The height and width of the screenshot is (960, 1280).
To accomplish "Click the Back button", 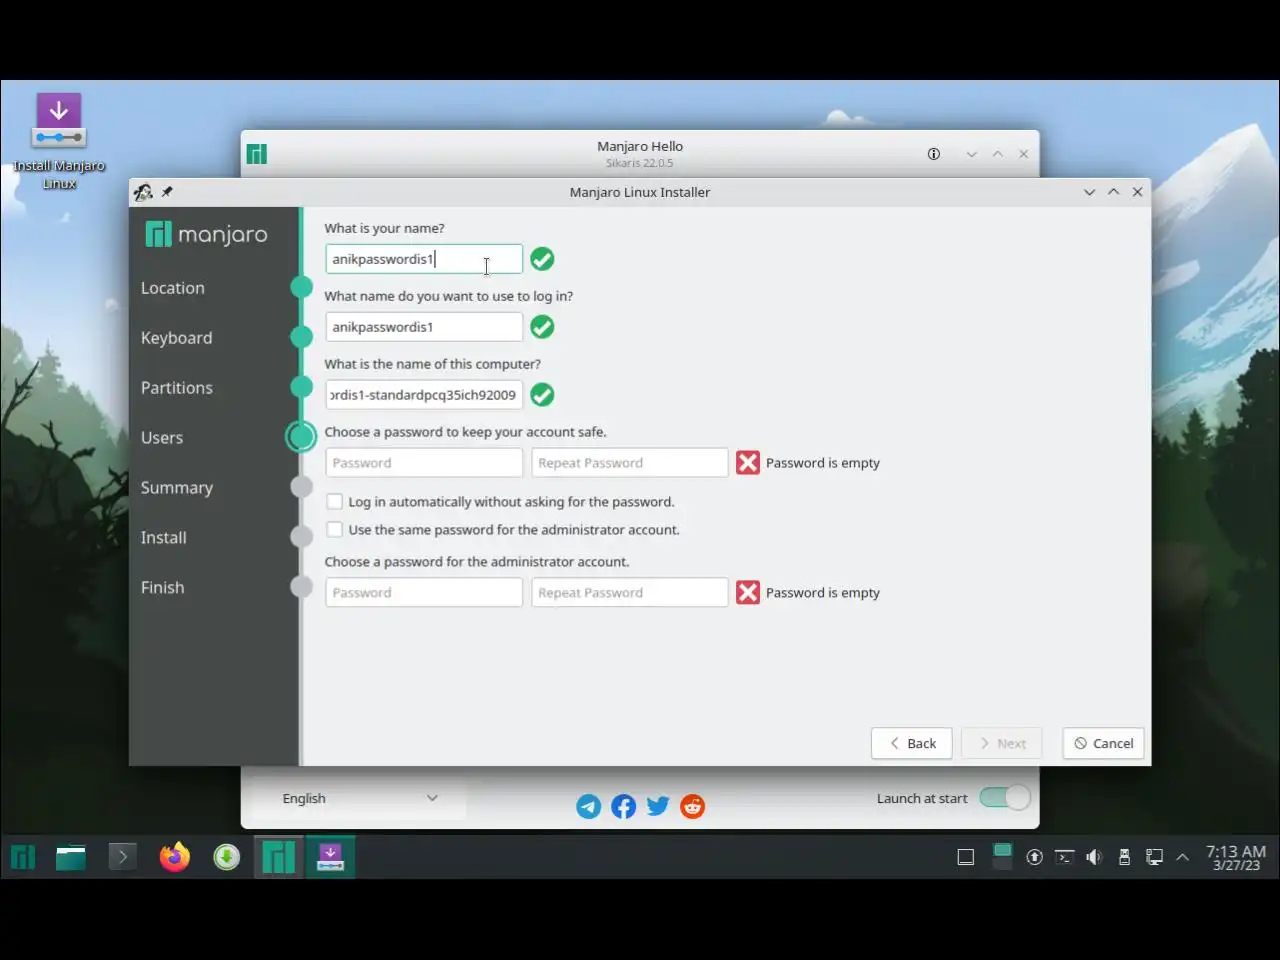I will coord(912,743).
